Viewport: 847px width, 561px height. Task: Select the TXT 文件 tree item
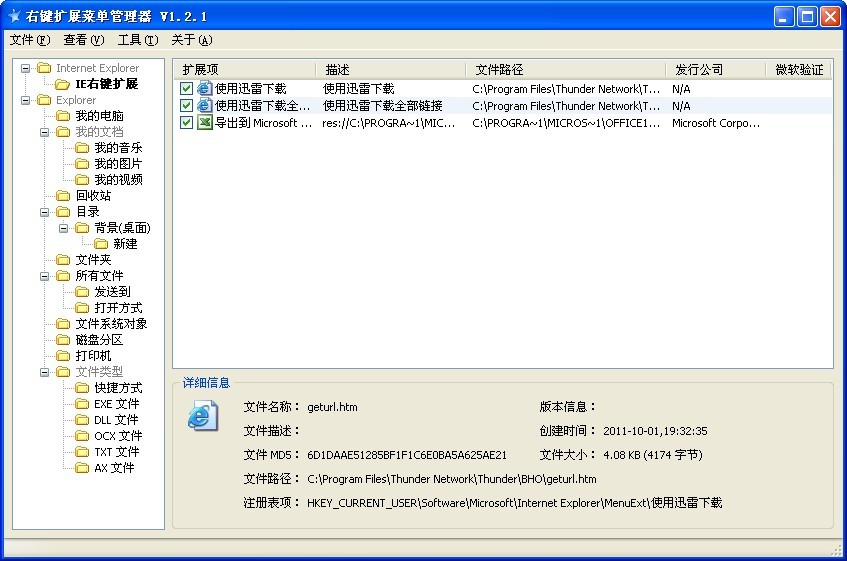pyautogui.click(x=116, y=452)
